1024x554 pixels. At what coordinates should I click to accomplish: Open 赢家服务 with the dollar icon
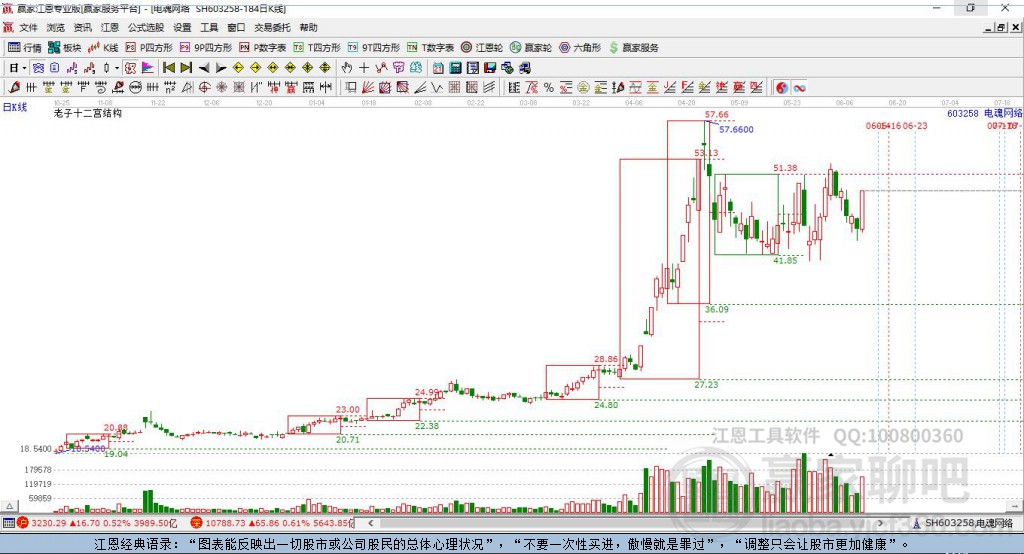(x=633, y=48)
